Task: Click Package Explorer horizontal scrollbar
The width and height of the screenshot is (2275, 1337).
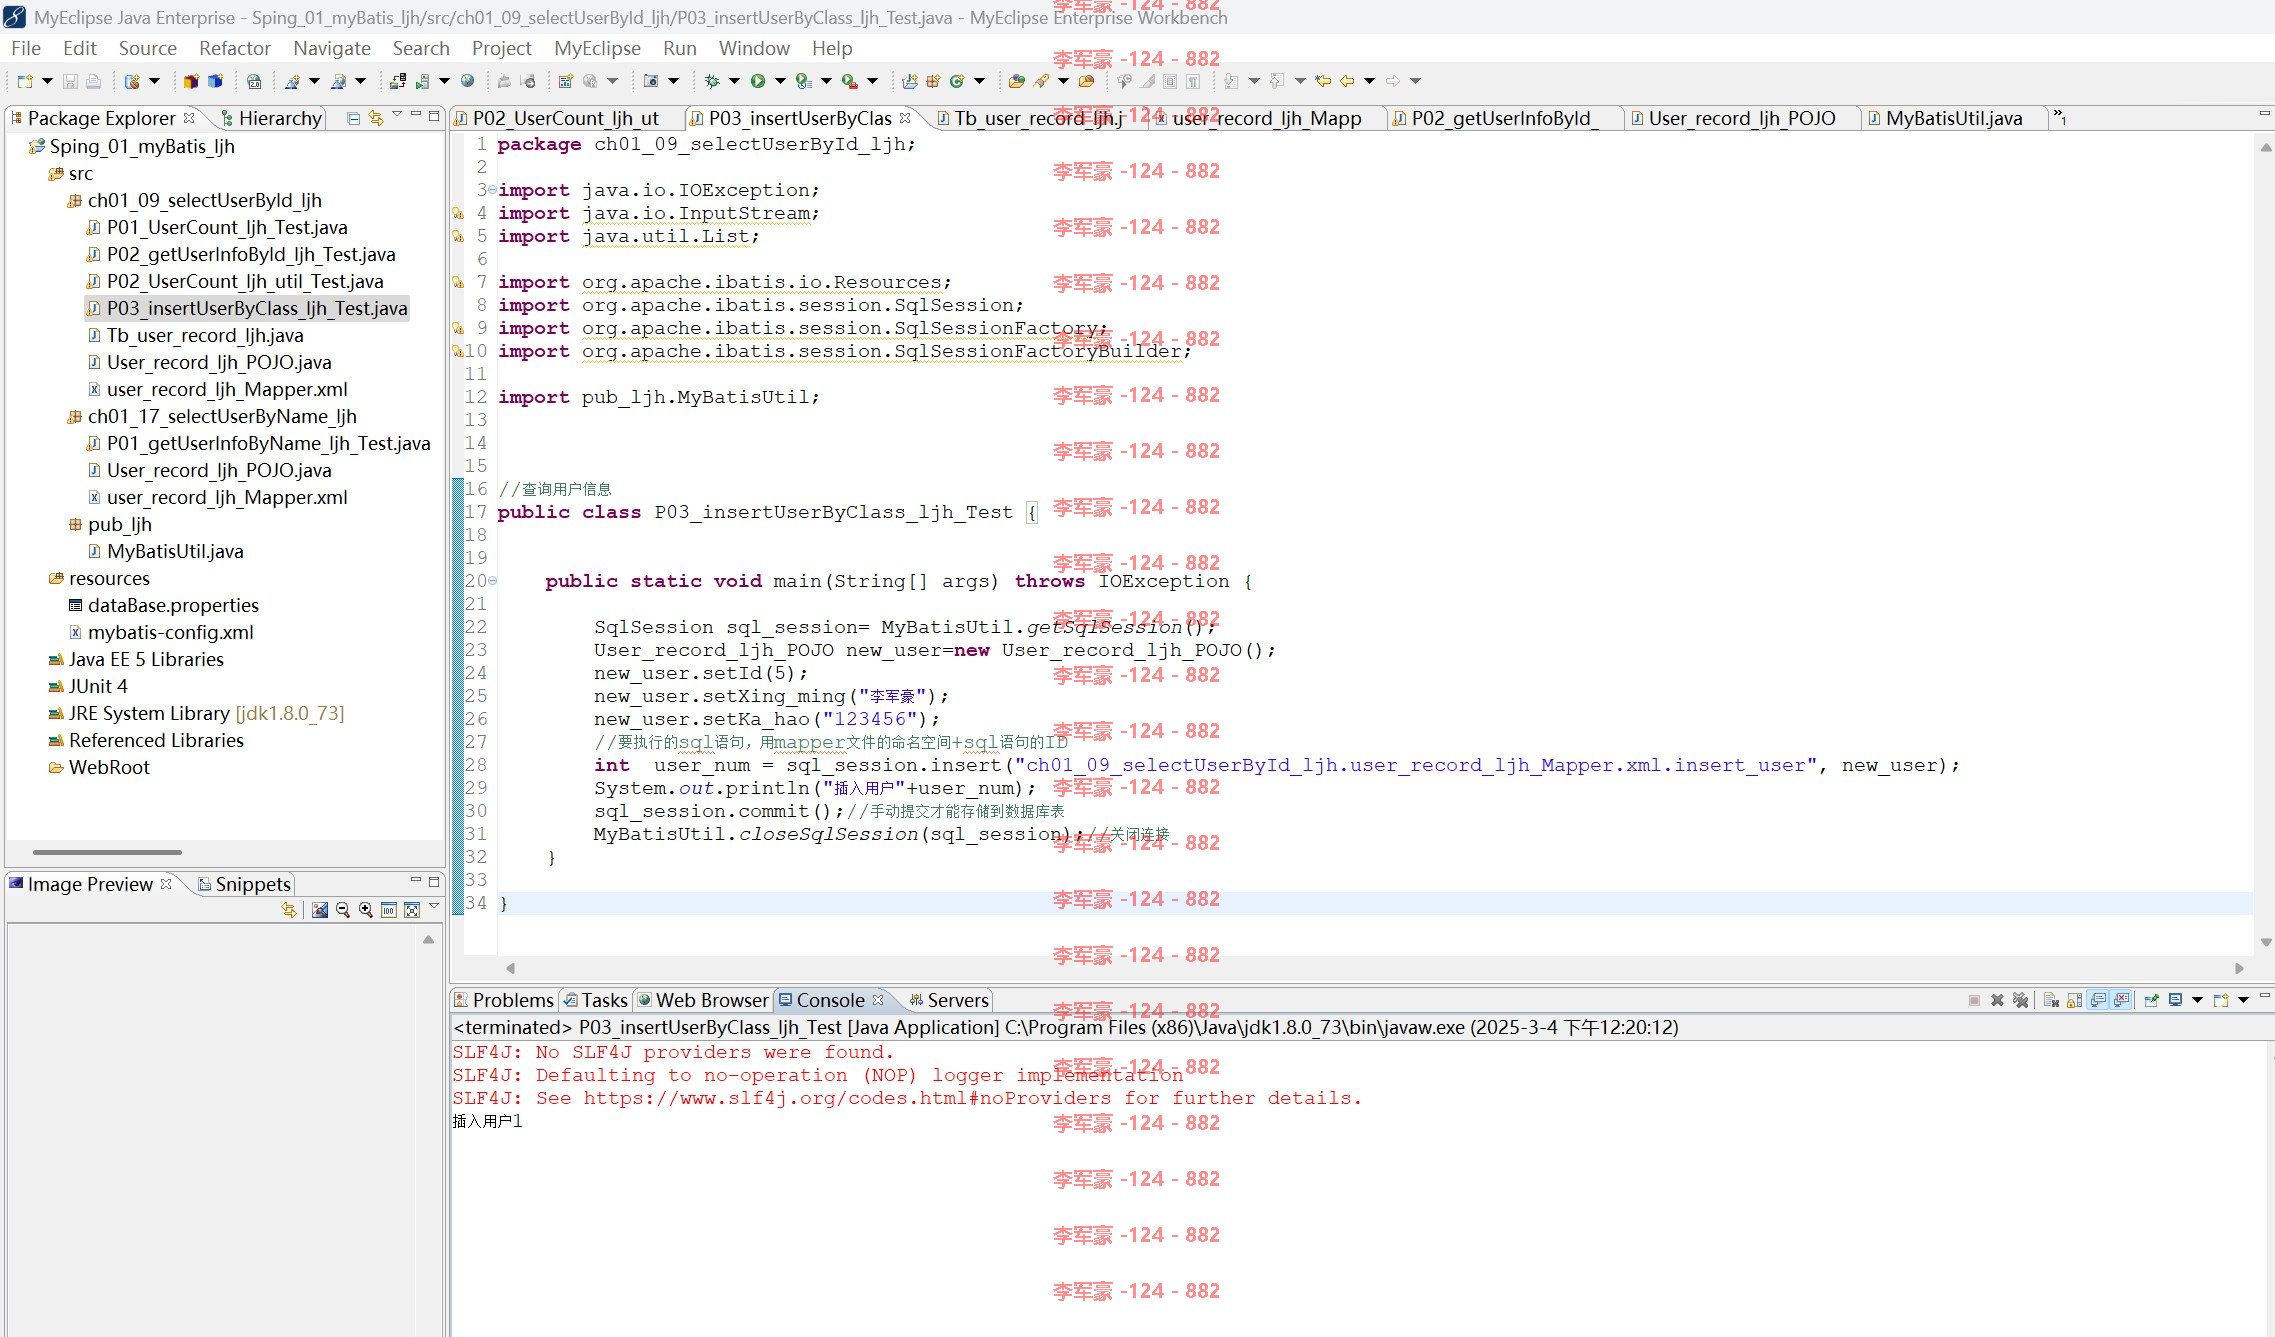Action: (x=107, y=852)
